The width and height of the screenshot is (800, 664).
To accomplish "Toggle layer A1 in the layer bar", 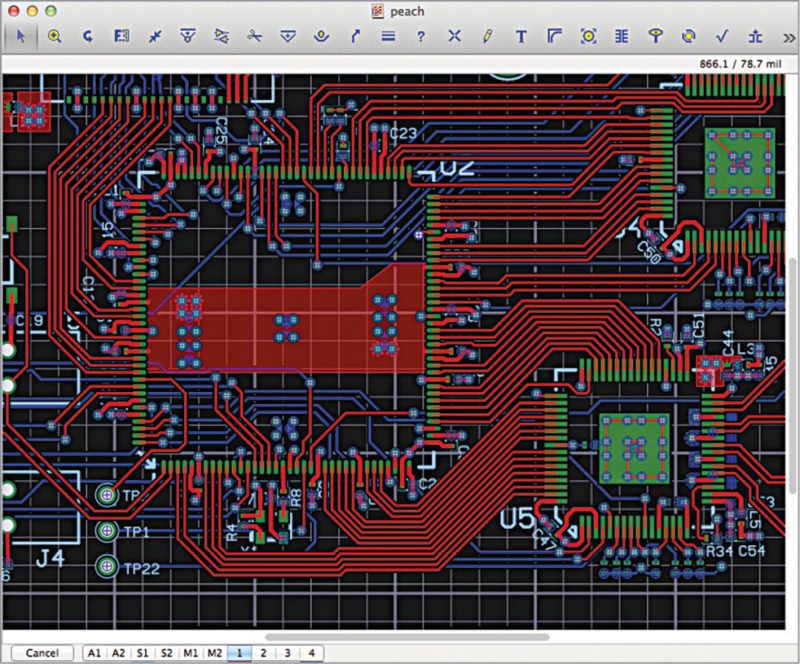I will tap(95, 653).
